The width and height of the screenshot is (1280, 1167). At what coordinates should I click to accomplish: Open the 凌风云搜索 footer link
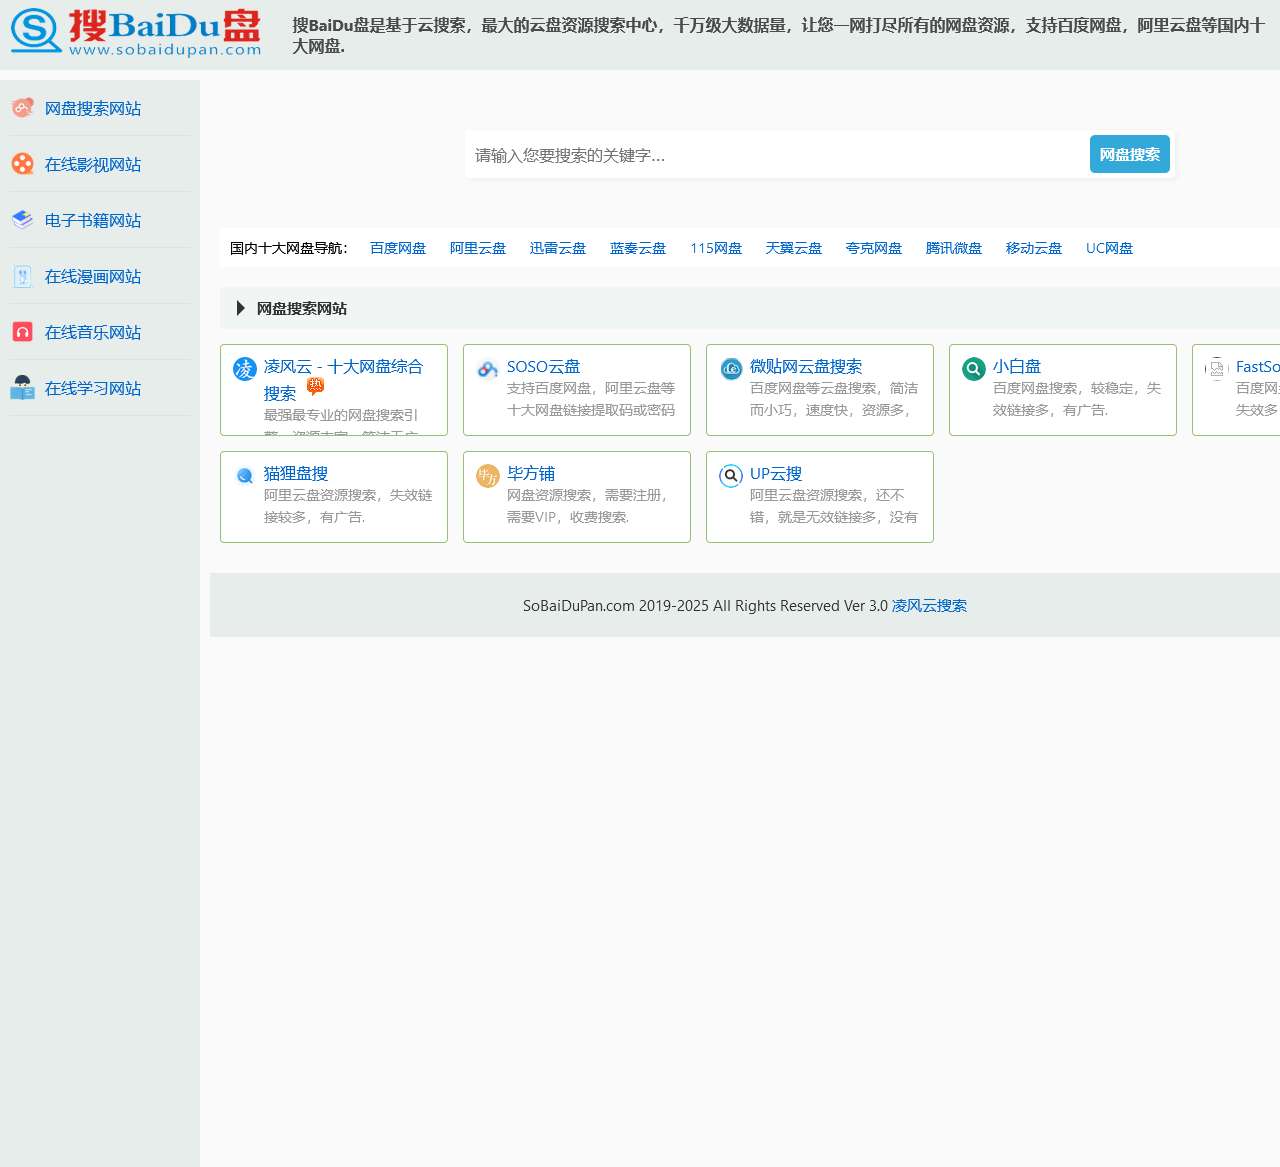coord(929,606)
